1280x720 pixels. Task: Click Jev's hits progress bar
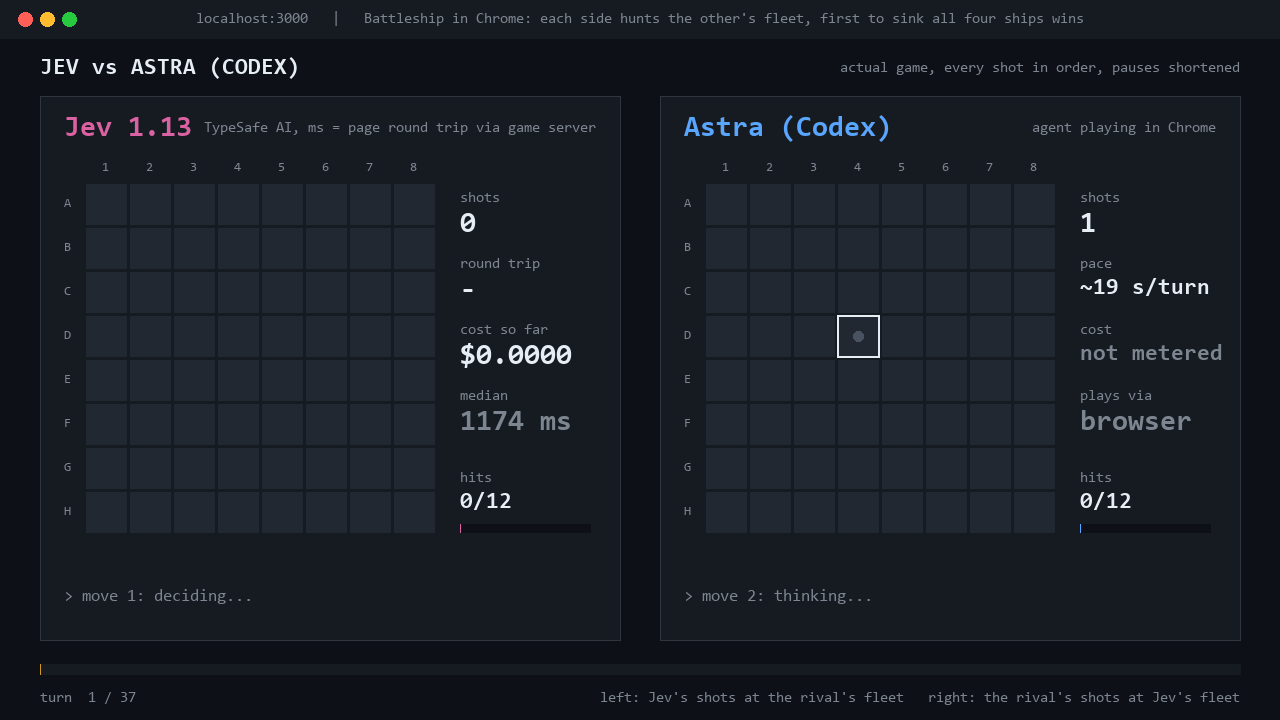click(x=525, y=528)
